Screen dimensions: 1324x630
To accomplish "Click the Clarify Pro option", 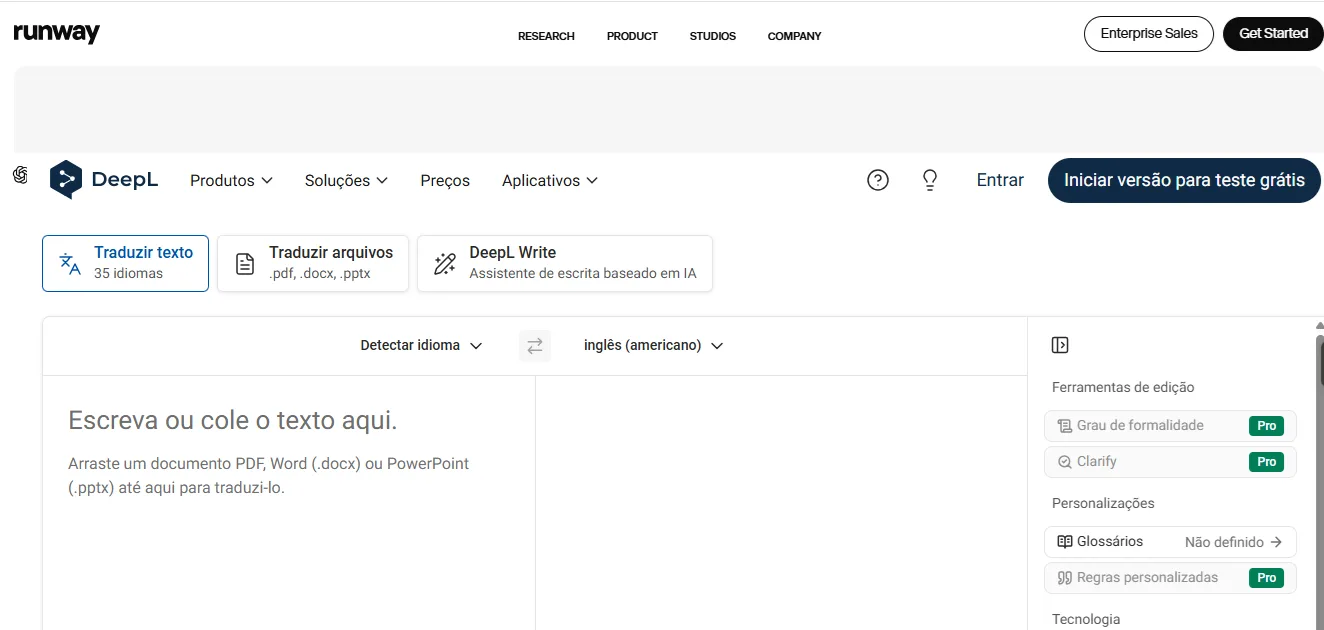I will pos(1170,462).
